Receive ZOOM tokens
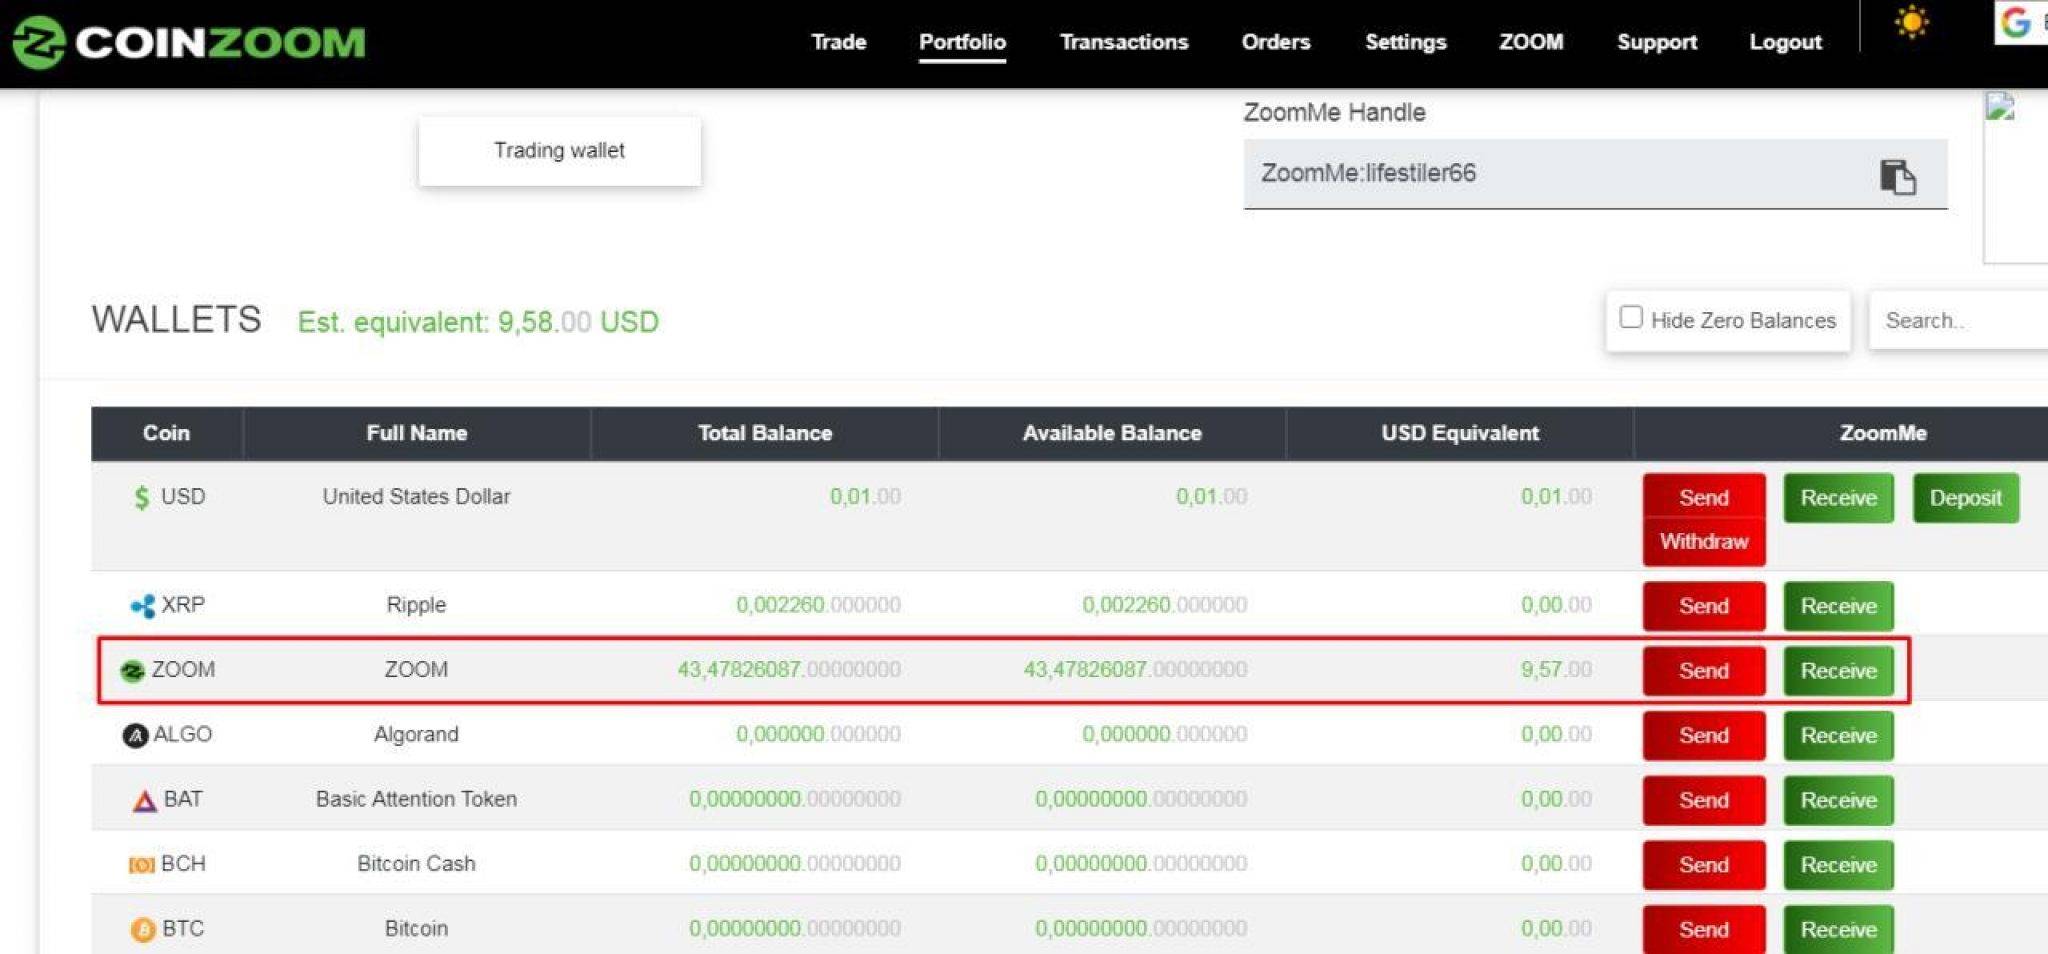Viewport: 2048px width, 954px height. tap(1838, 671)
